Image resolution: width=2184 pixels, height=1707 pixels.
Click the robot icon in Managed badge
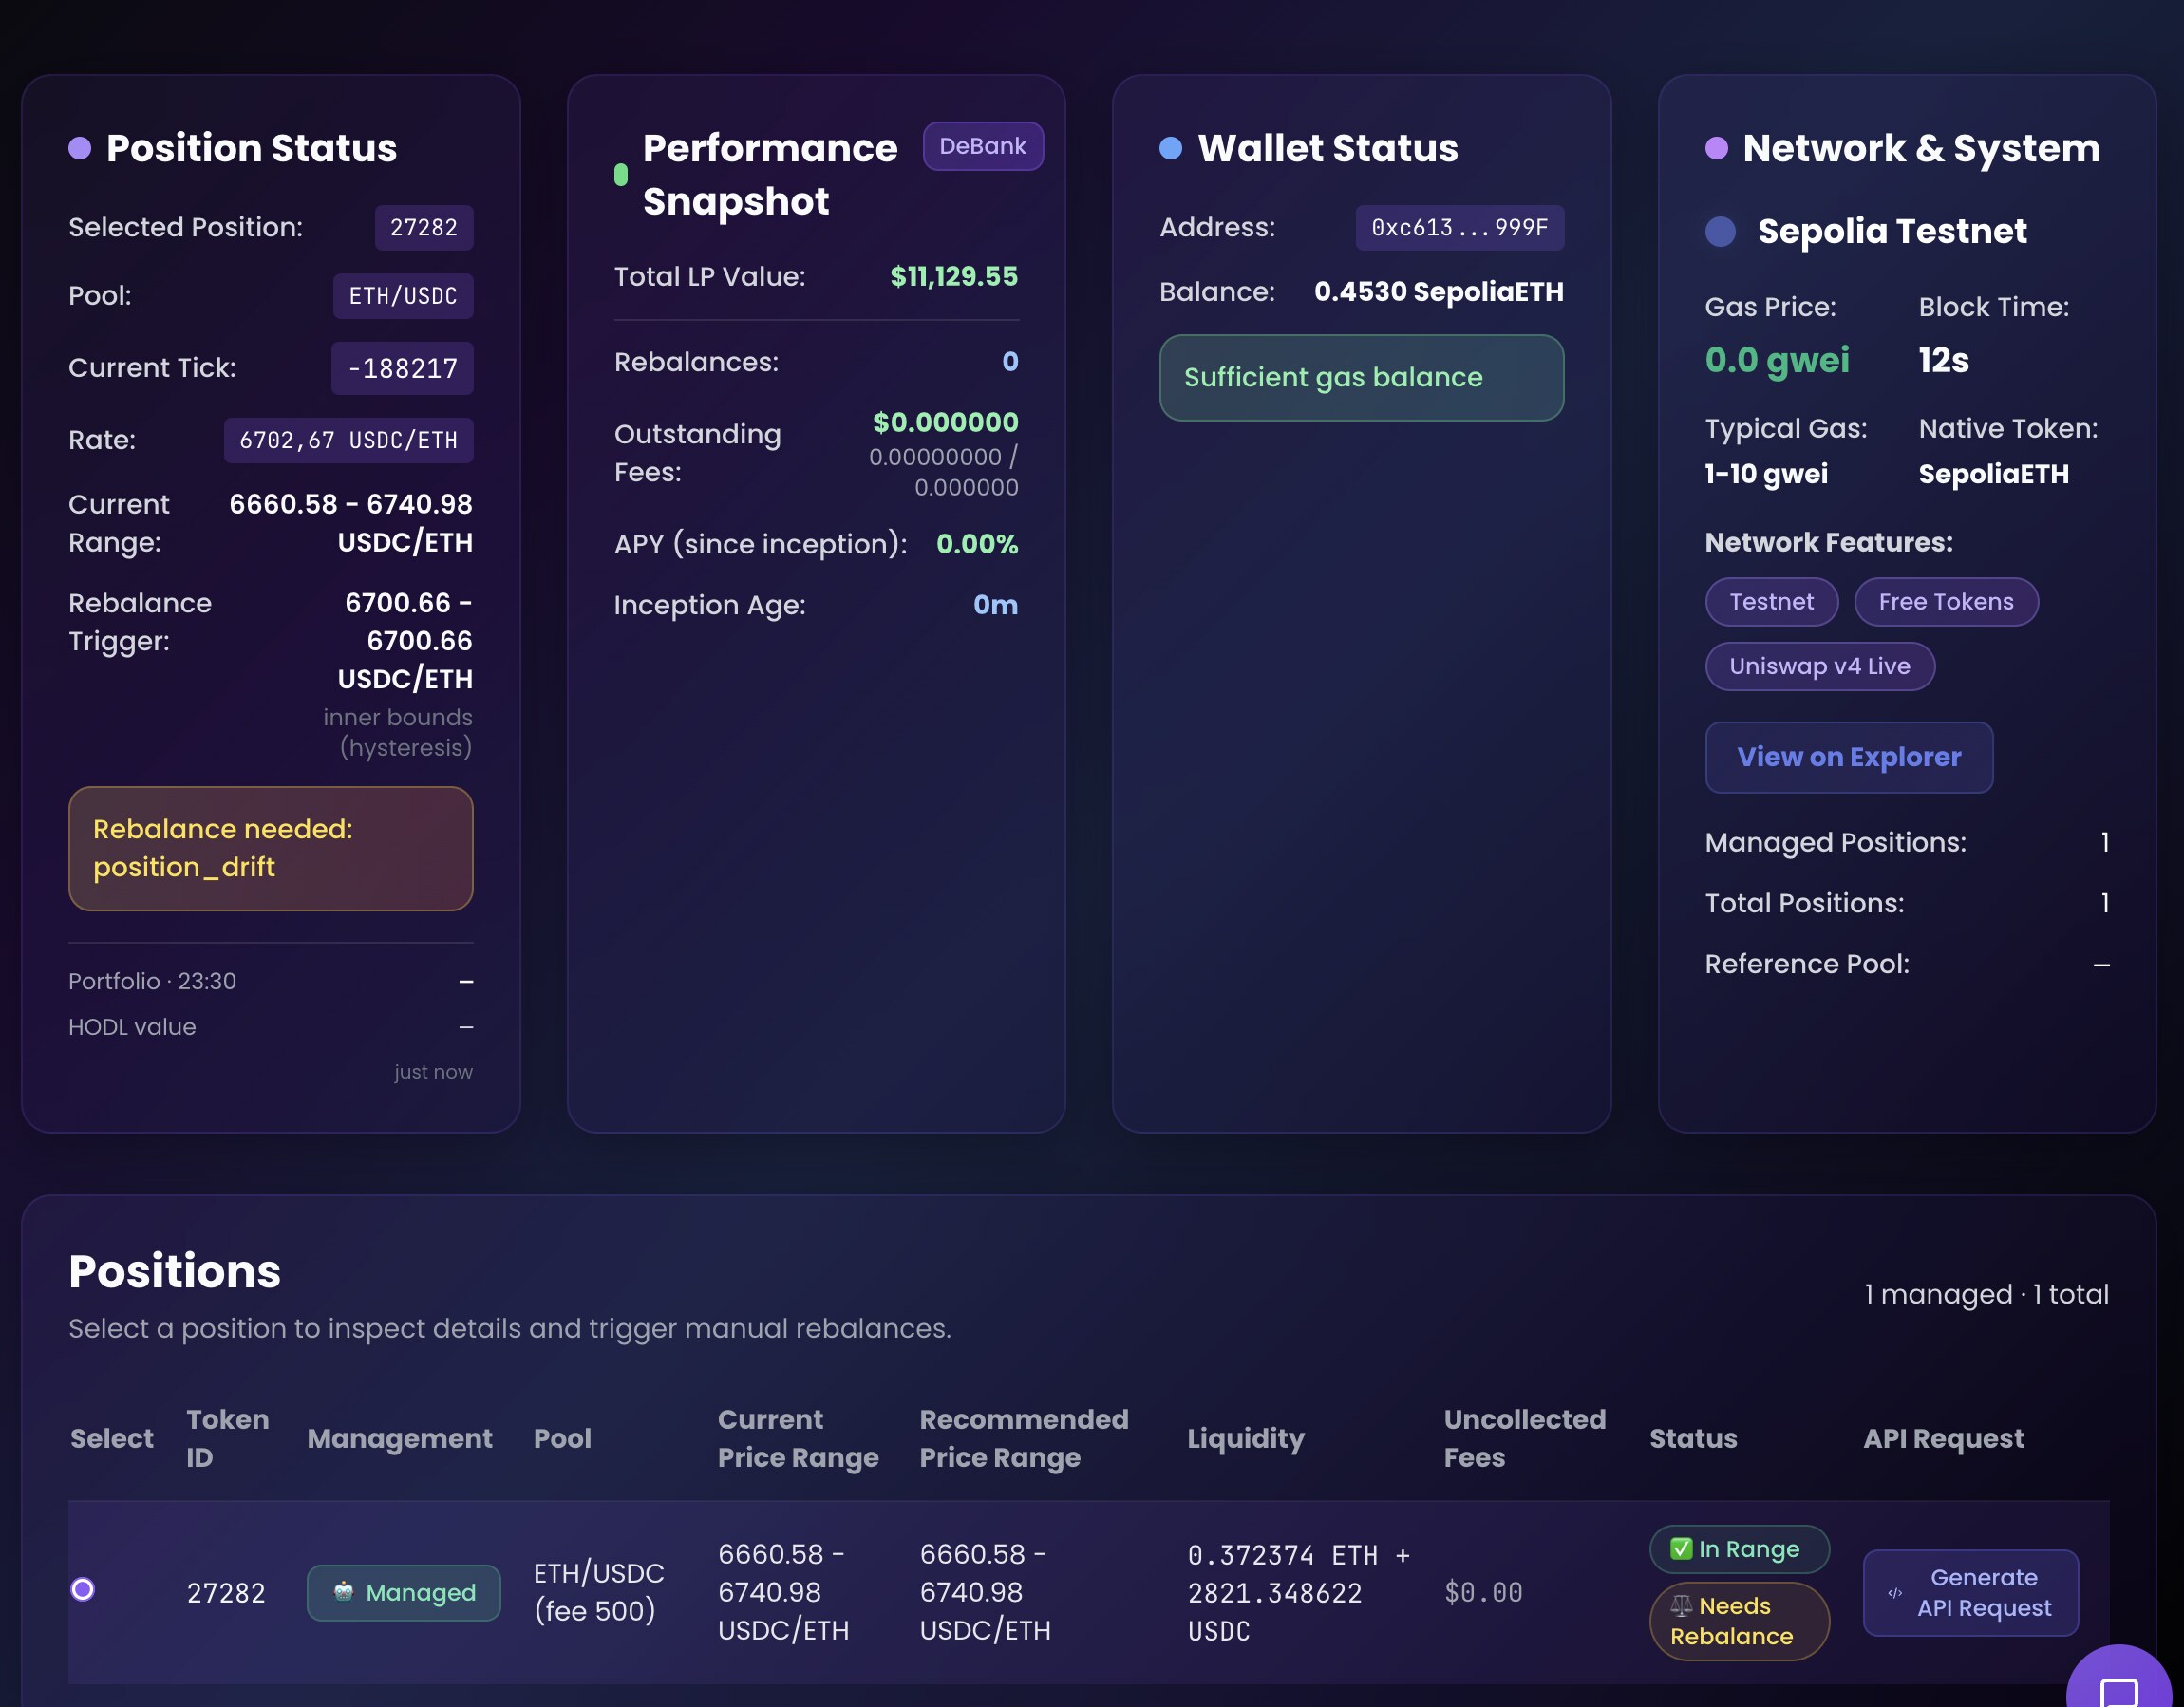click(x=343, y=1591)
